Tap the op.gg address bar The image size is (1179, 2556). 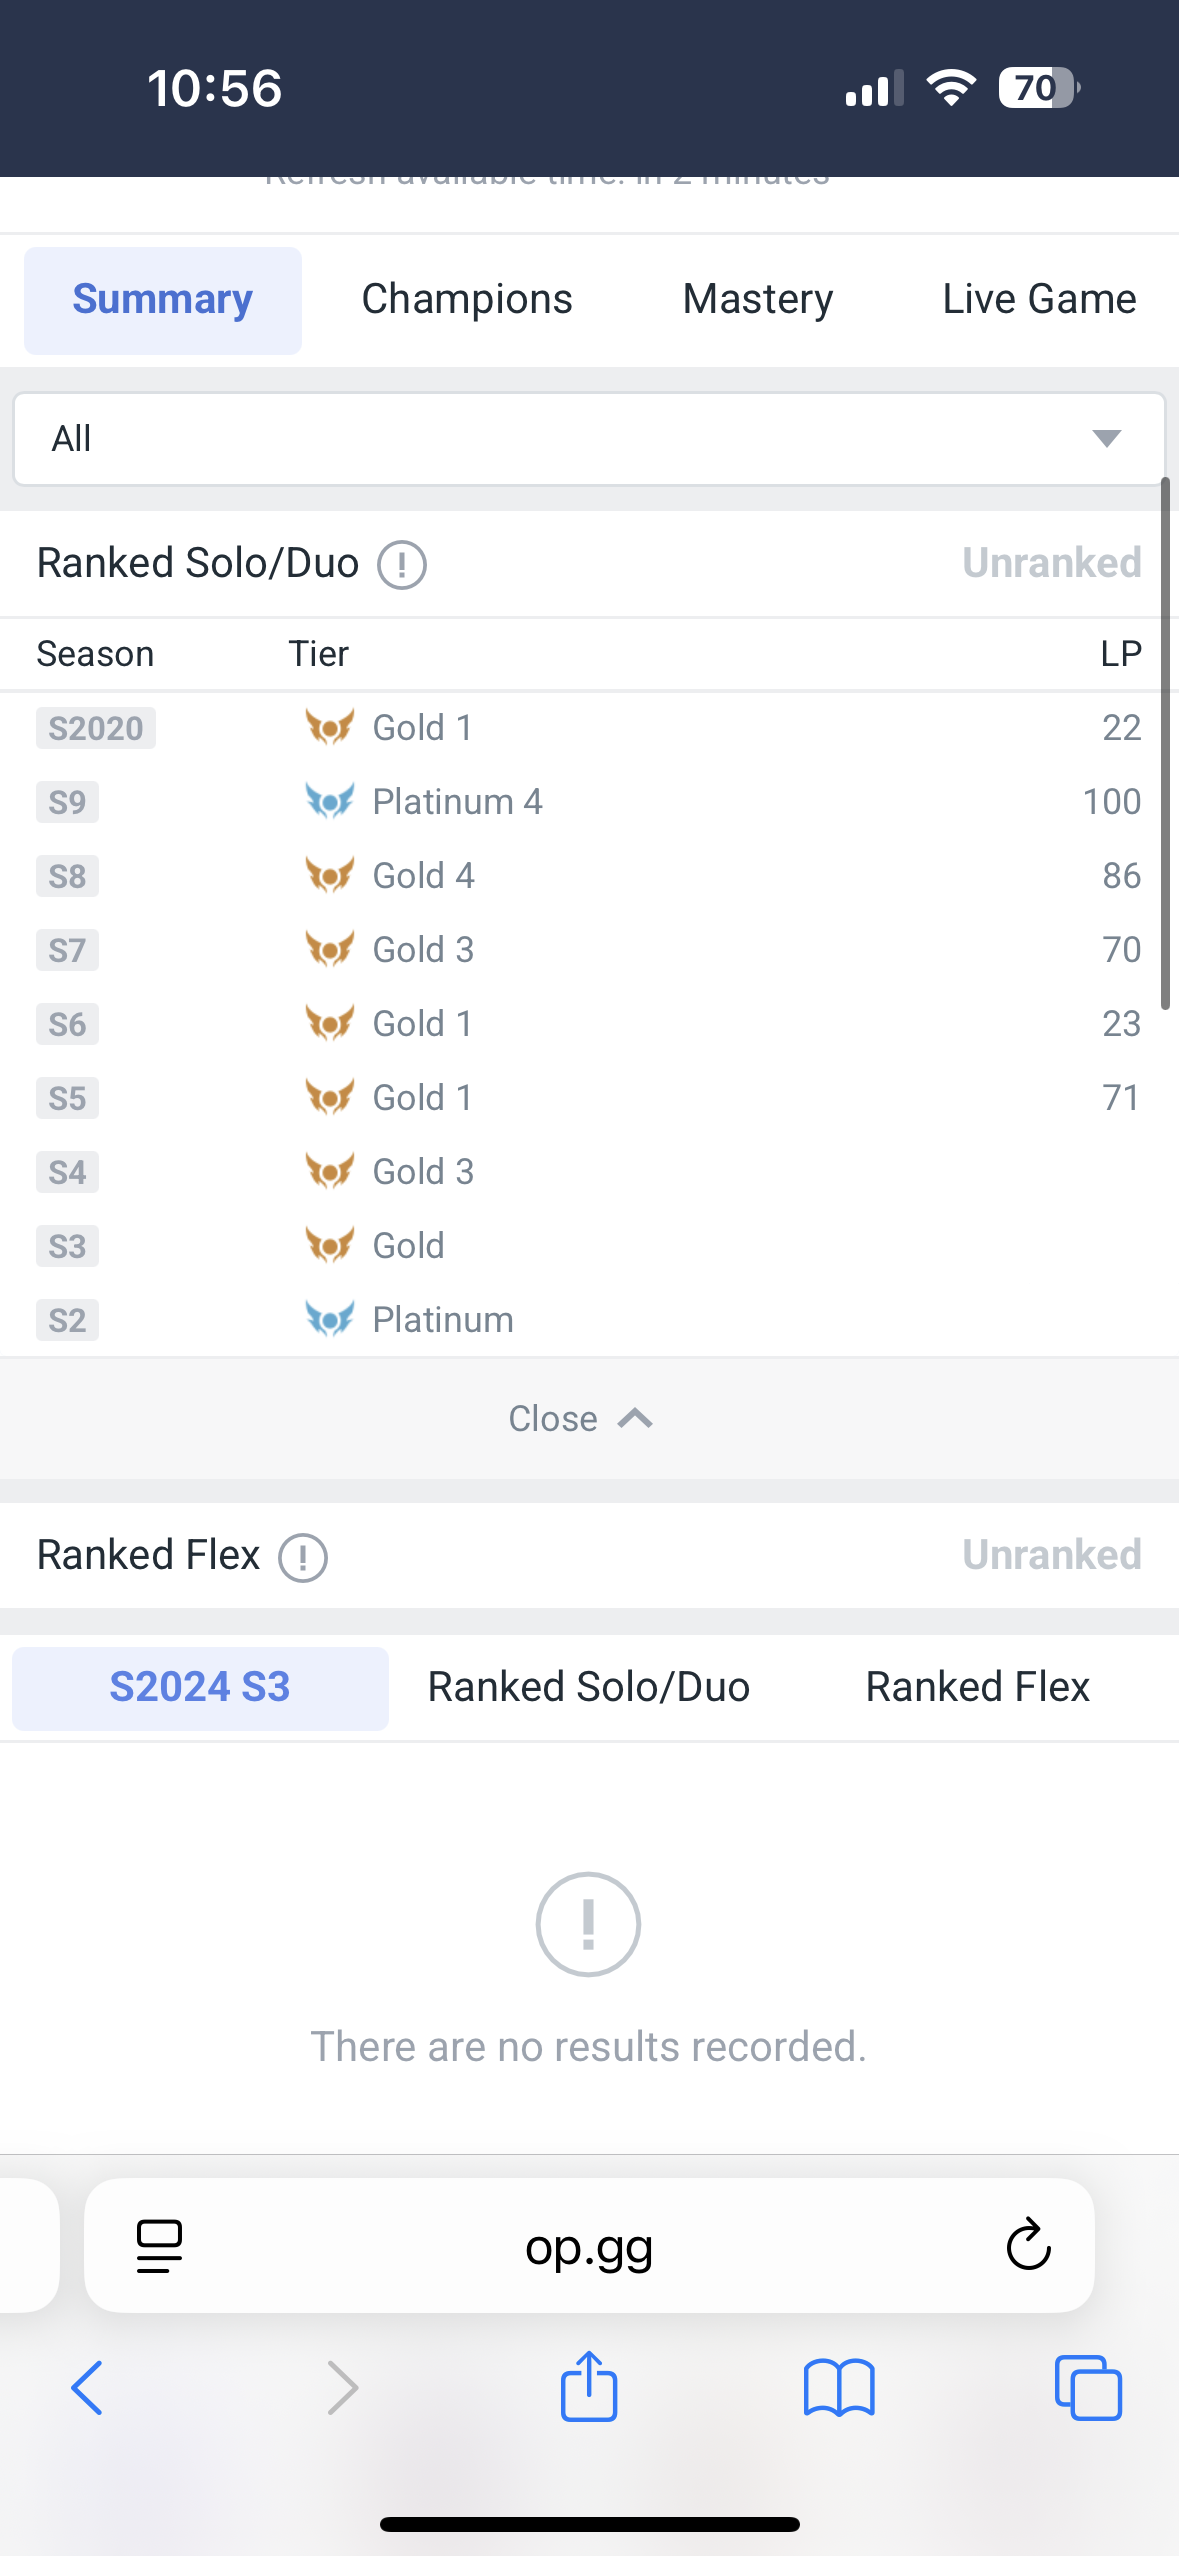[x=589, y=2246]
